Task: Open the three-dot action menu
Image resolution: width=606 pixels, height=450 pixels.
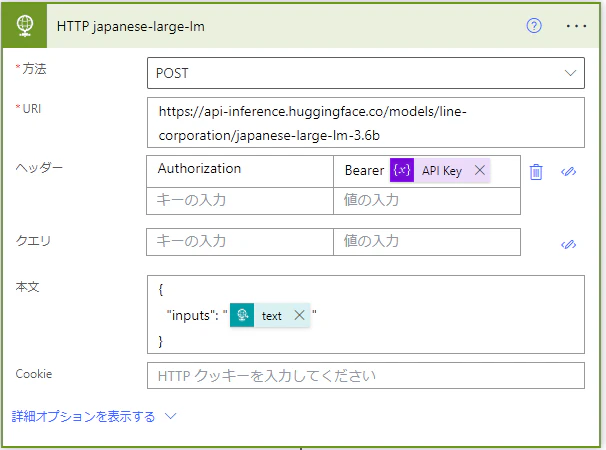Action: pyautogui.click(x=576, y=26)
